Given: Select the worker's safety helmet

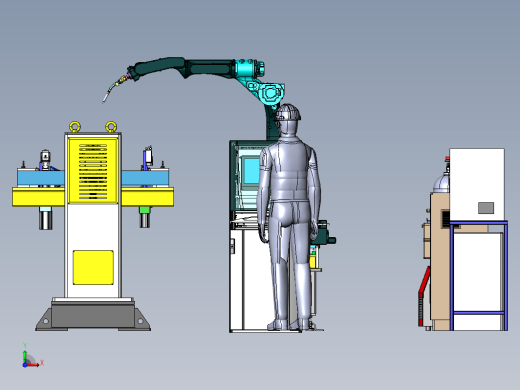Looking at the screenshot, I should [x=288, y=112].
